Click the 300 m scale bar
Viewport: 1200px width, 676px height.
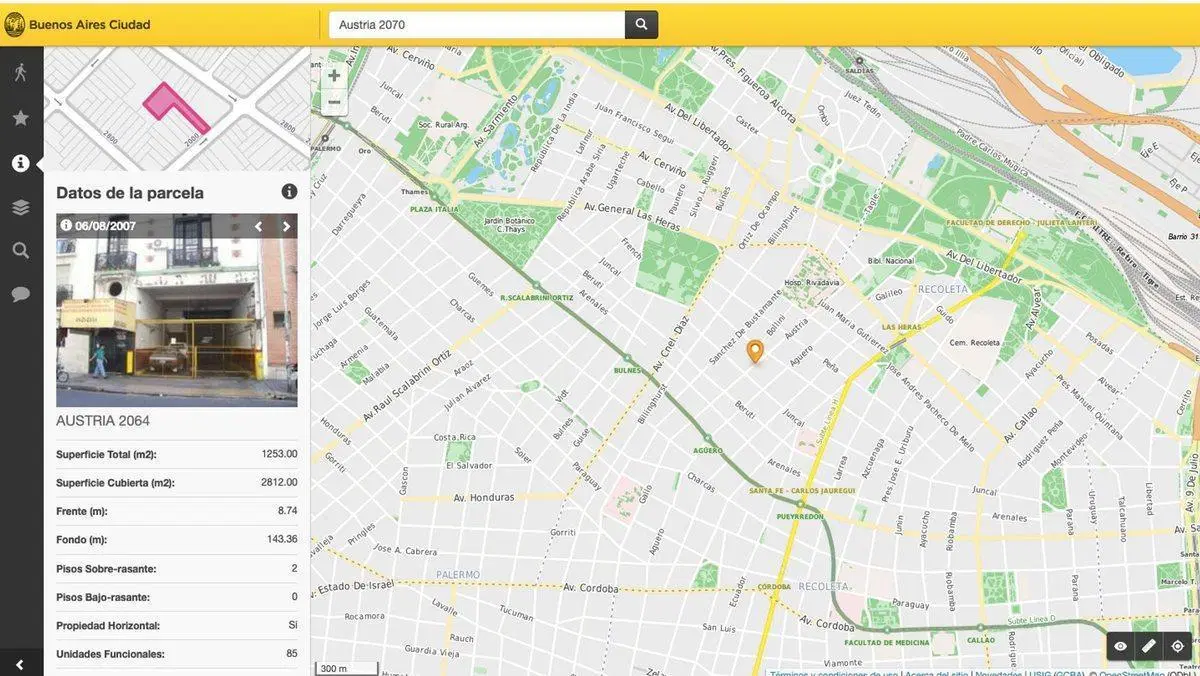347,668
